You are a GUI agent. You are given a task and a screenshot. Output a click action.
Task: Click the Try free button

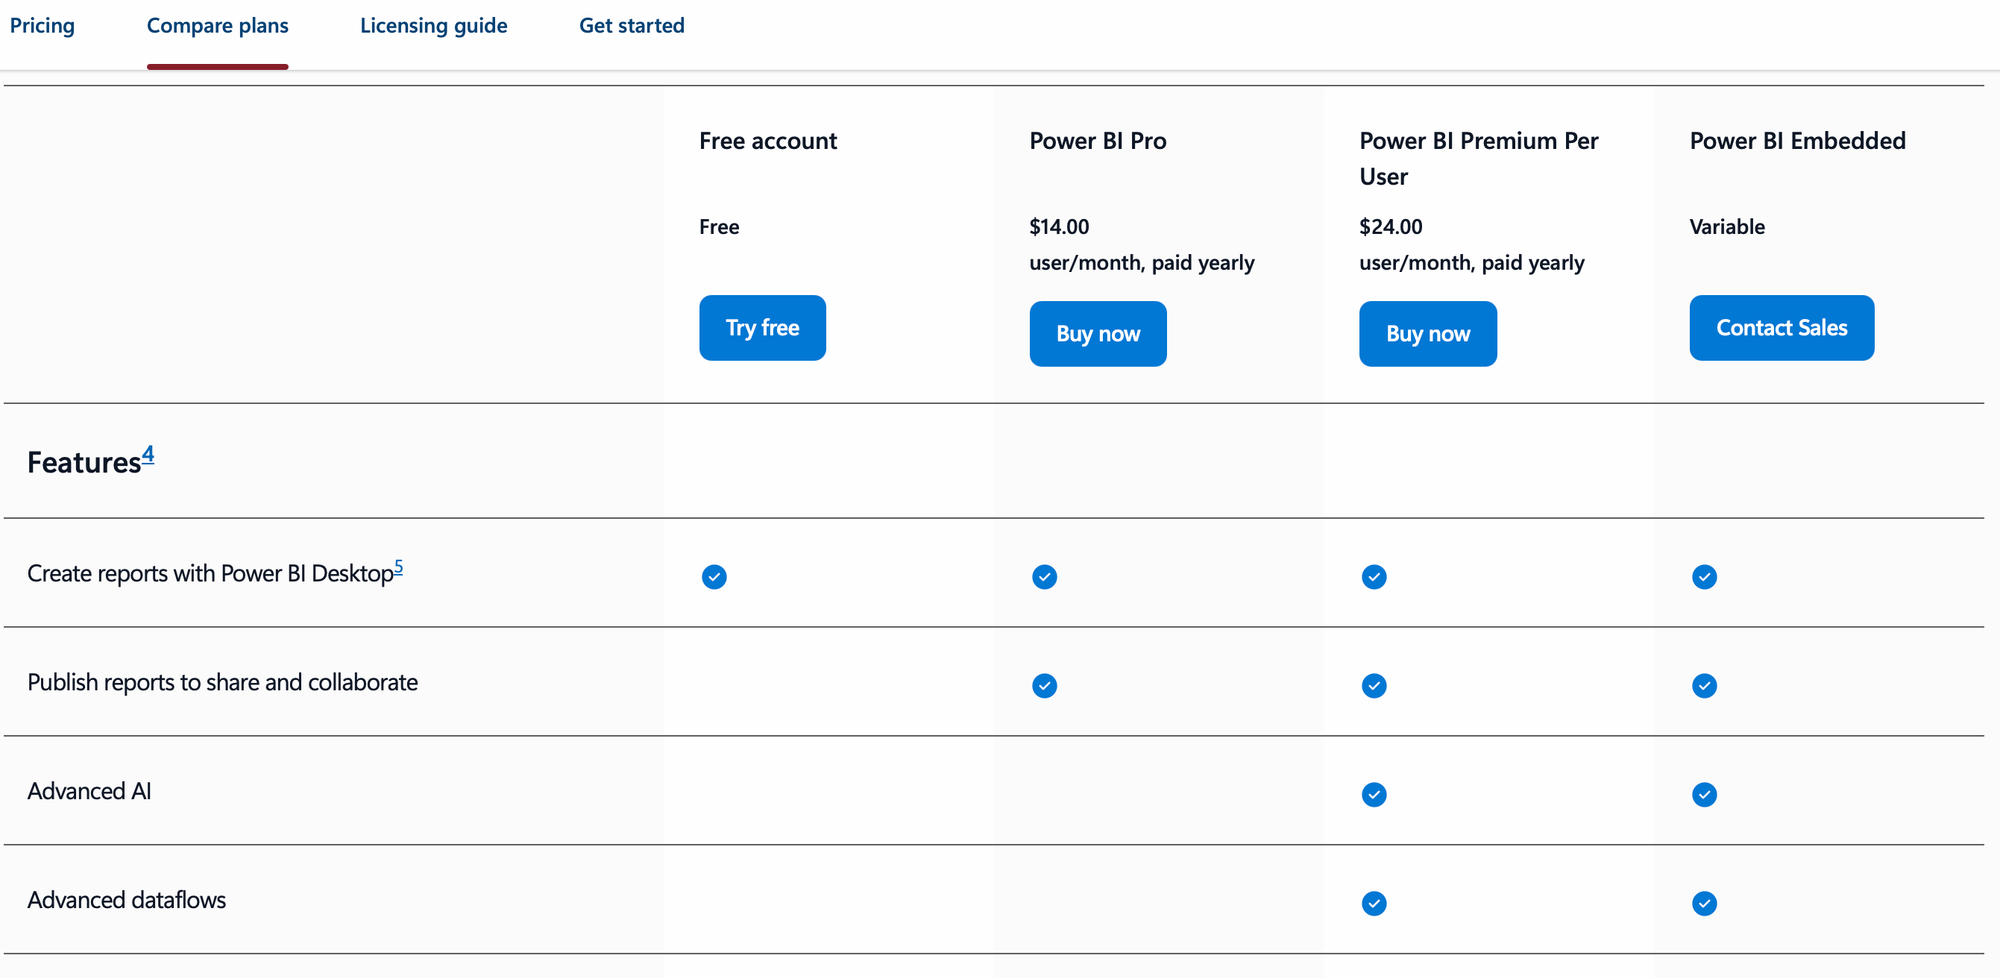coord(762,328)
